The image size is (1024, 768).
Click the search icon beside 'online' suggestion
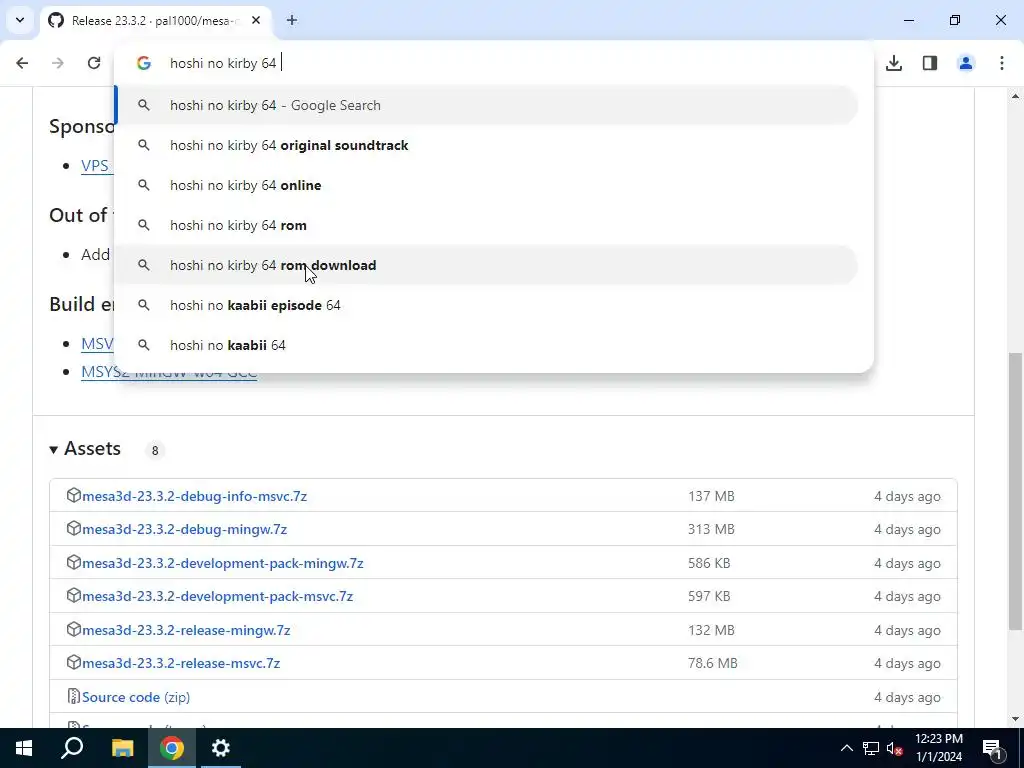coord(144,185)
